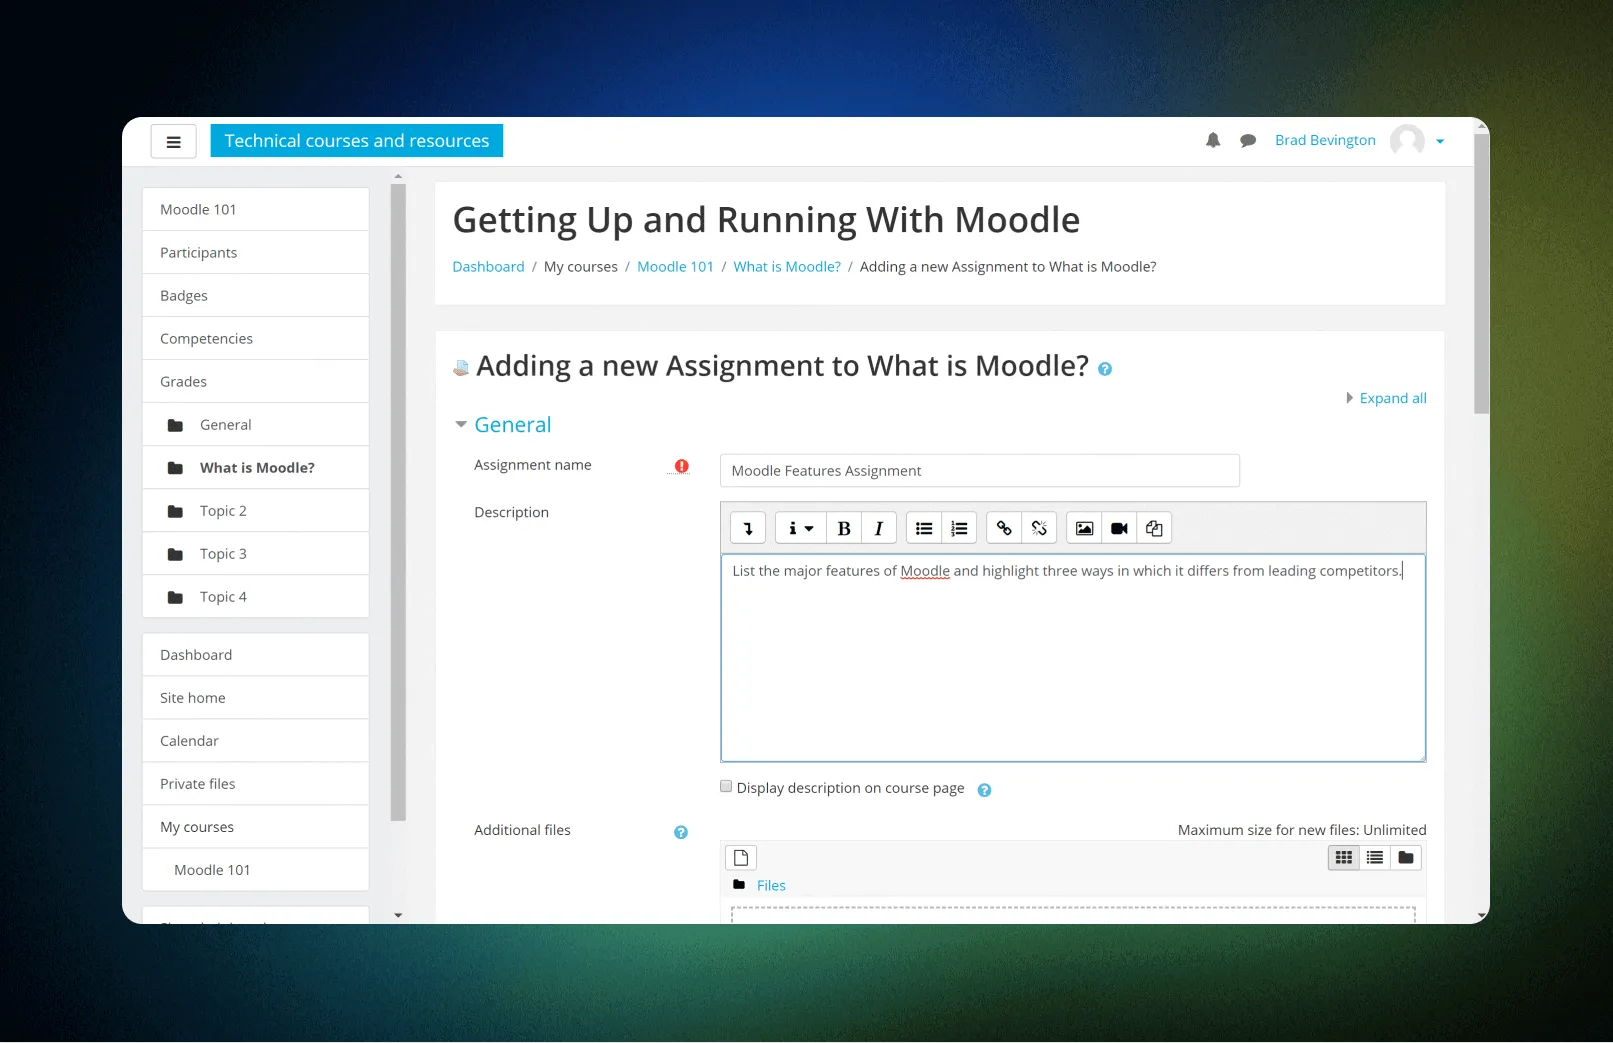Viewport: 1613px width, 1043px height.
Task: Open the manage files editor icon
Action: pos(1154,528)
